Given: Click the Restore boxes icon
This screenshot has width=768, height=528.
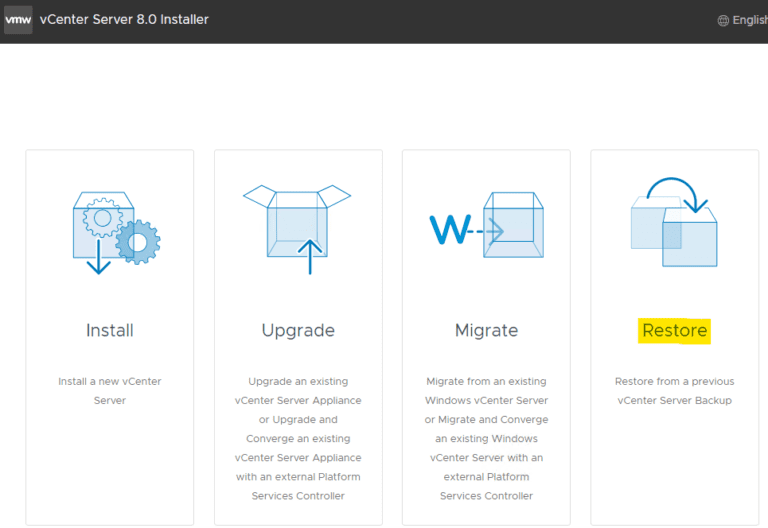Looking at the screenshot, I should [674, 222].
